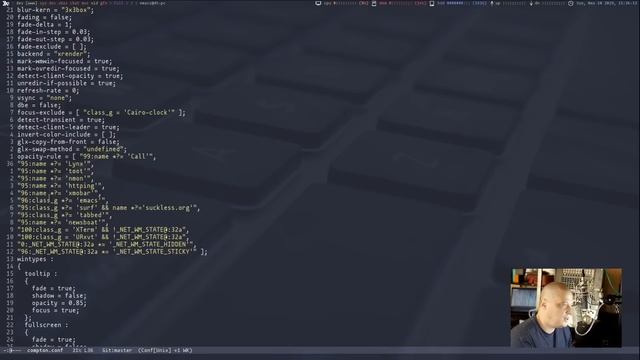The width and height of the screenshot is (640, 360).
Task: Click the 'vsync = "none";' line
Action: coord(44,98)
